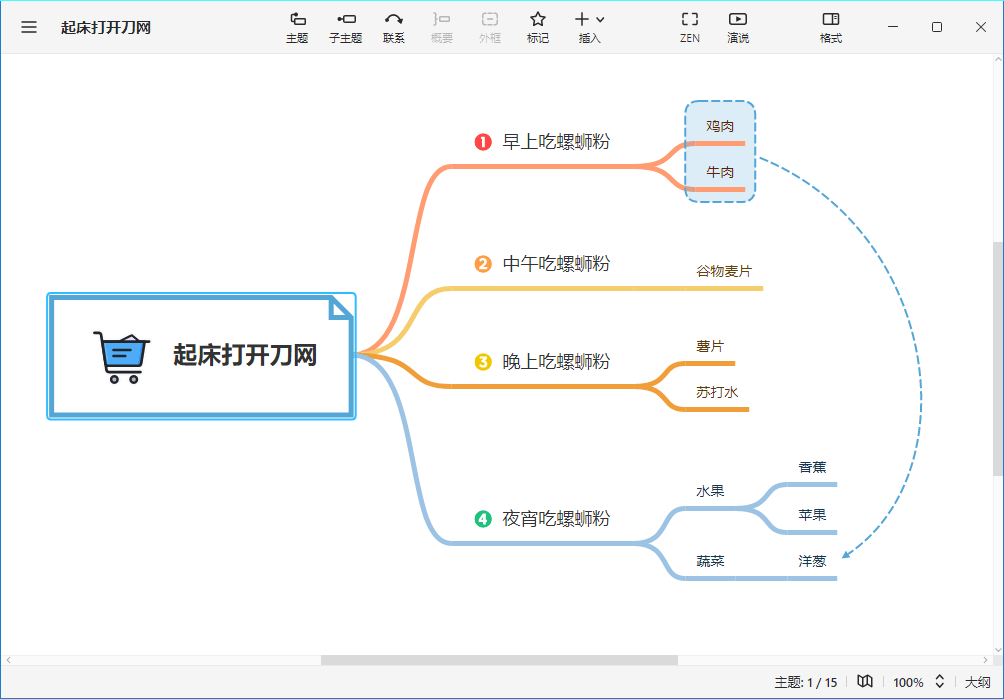Image resolution: width=1004 pixels, height=699 pixels.
Task: Enter ZEN fullscreen mode
Action: coord(689,27)
